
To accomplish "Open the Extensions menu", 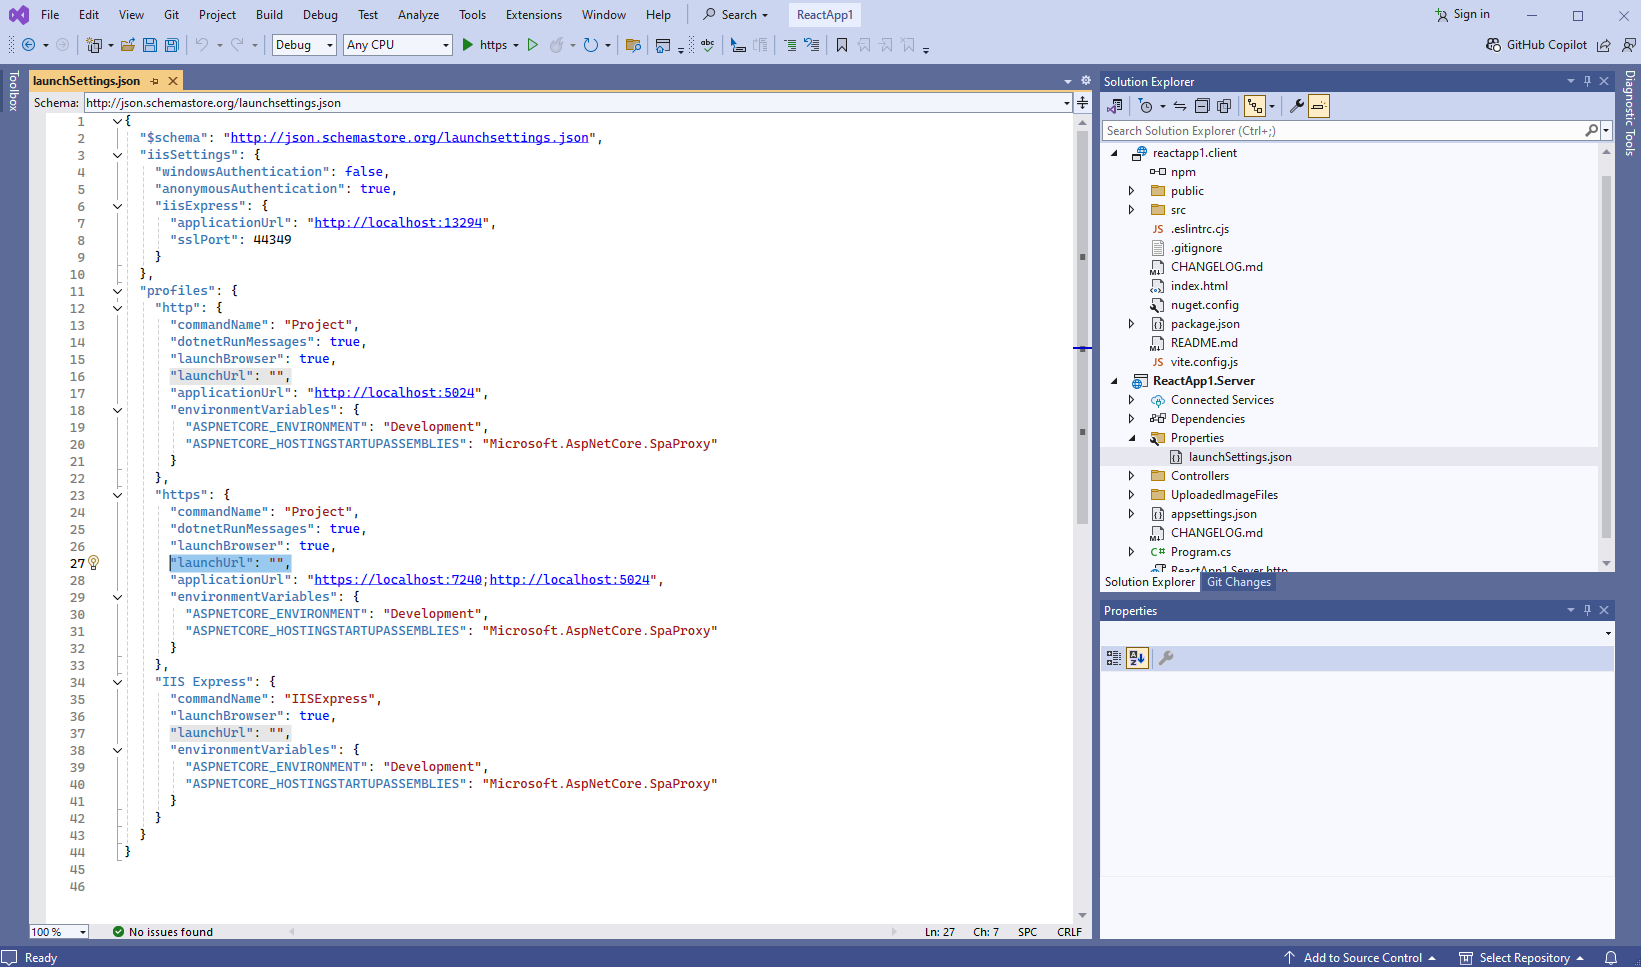I will point(533,15).
